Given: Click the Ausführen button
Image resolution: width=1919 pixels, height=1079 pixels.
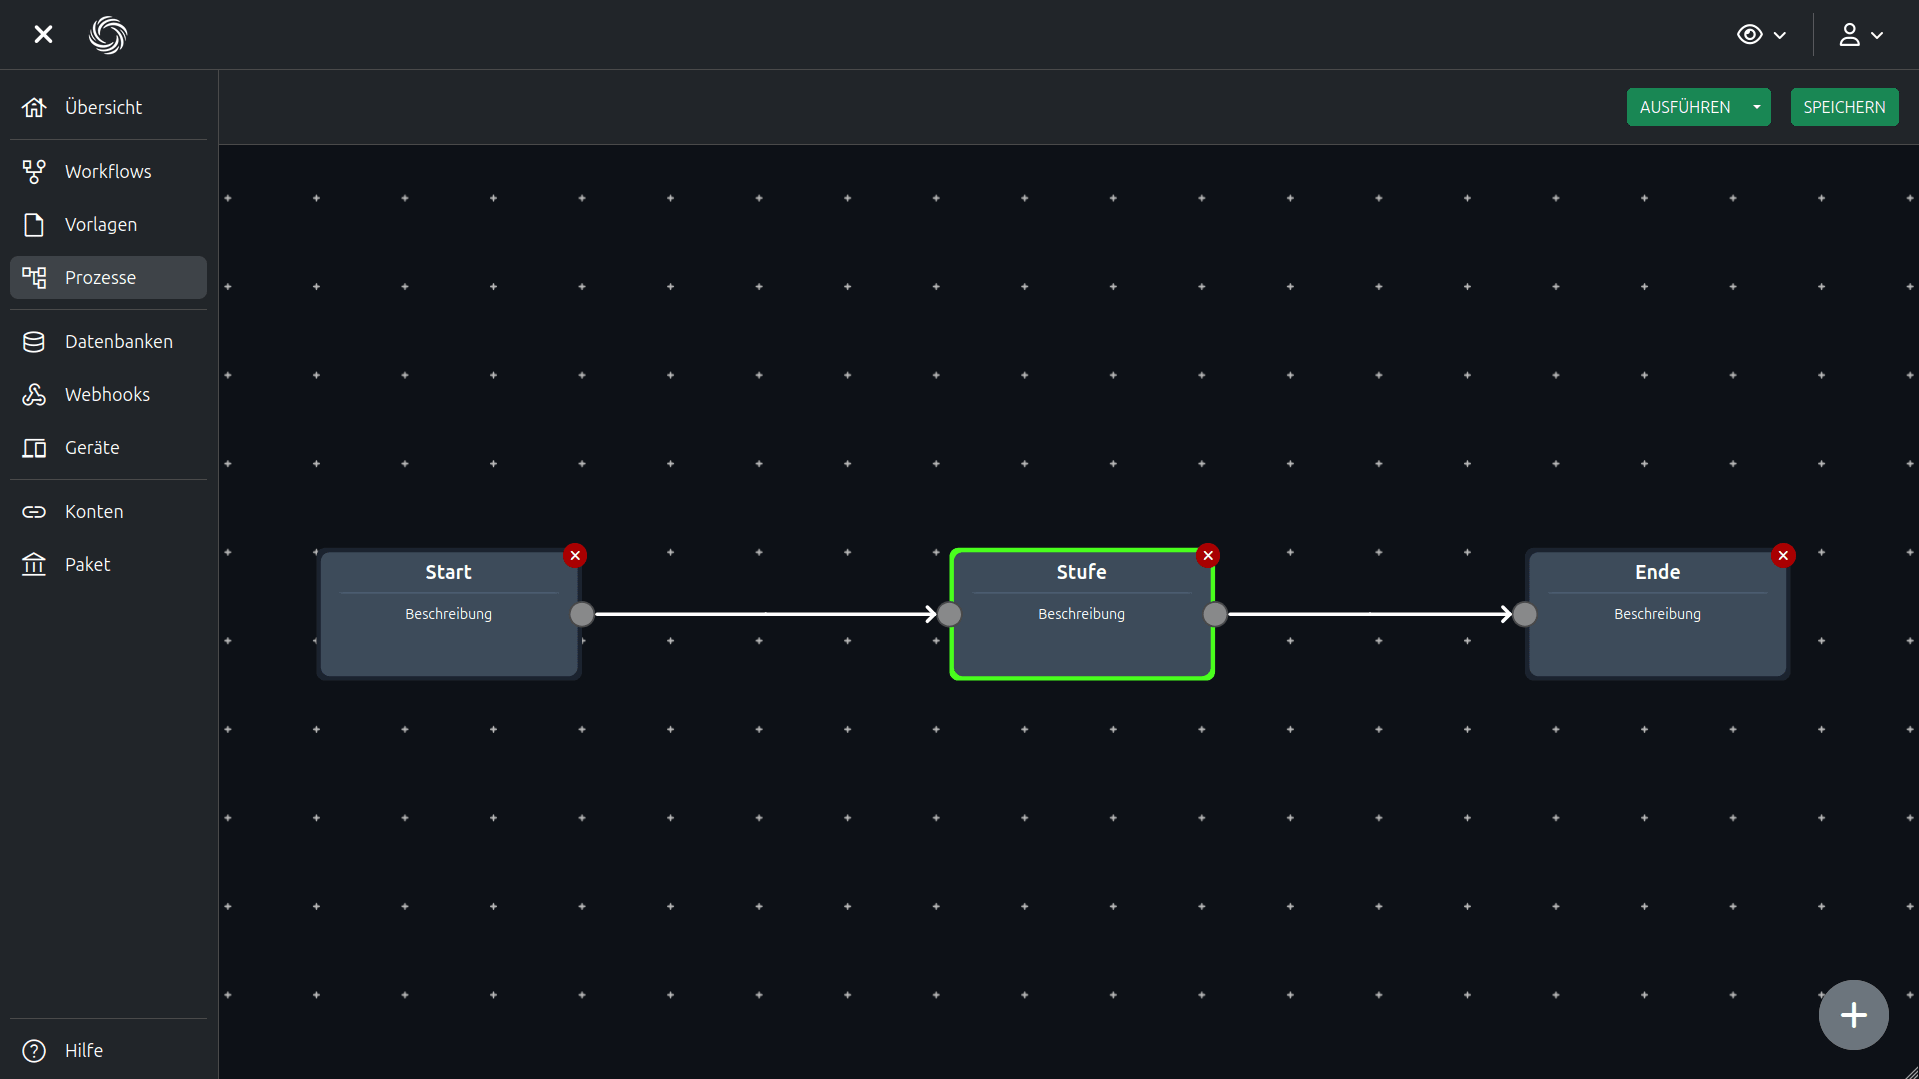Looking at the screenshot, I should tap(1685, 107).
